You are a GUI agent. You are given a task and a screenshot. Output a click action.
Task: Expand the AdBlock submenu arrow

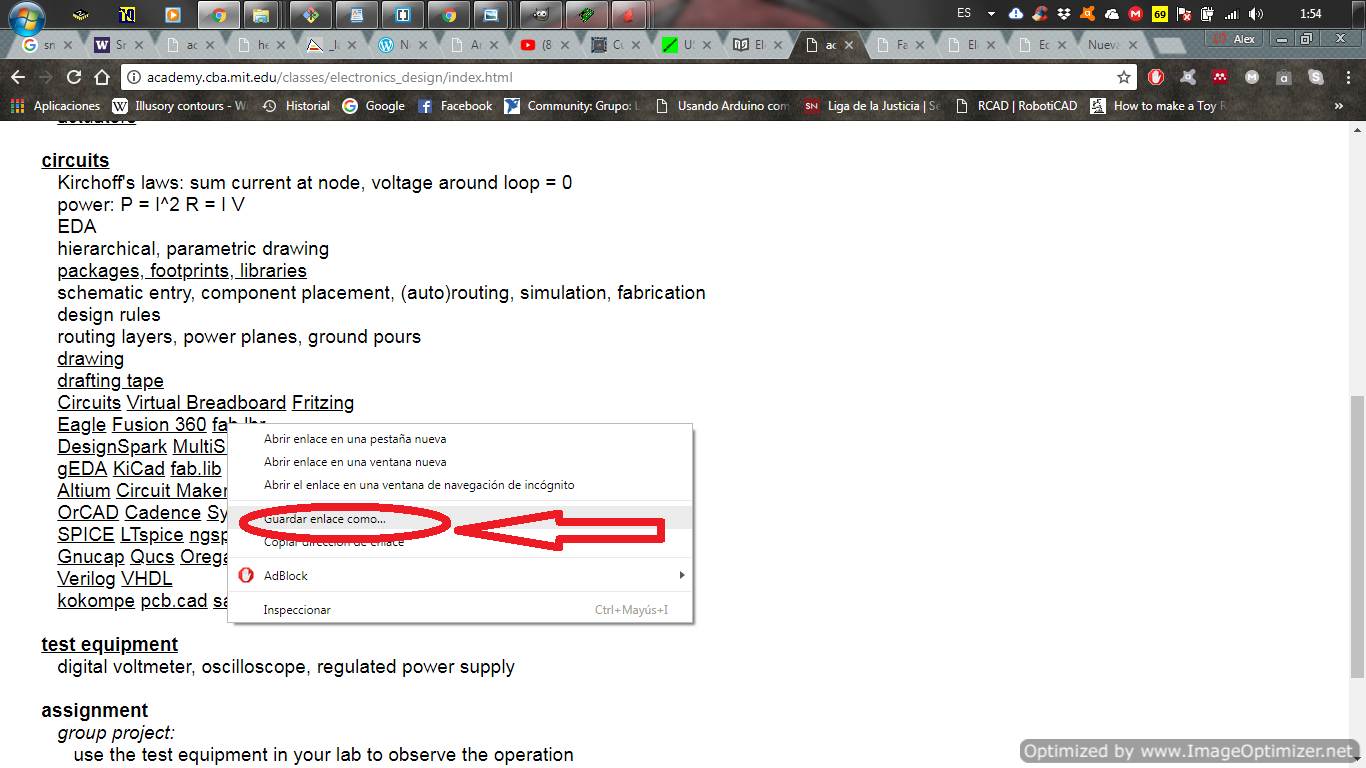point(682,575)
